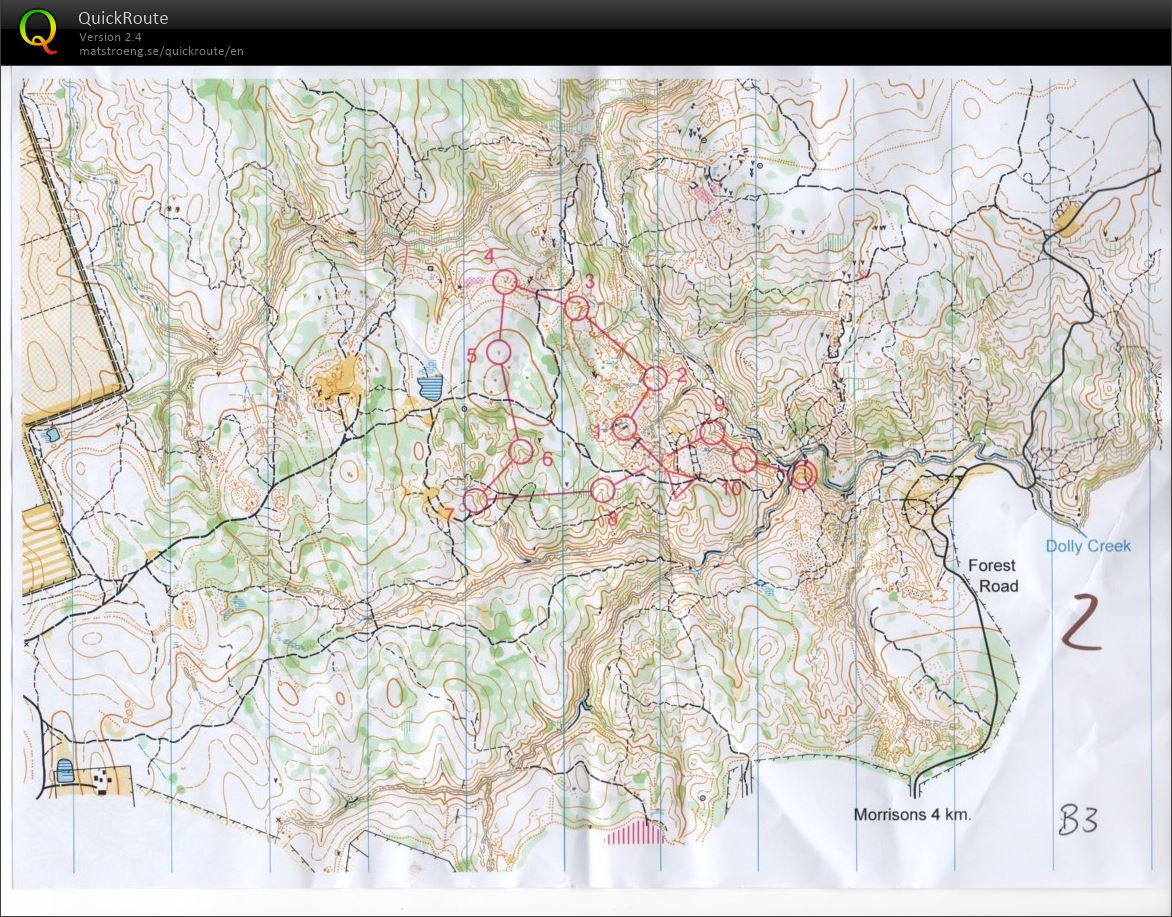Click the double-circle finish marker
The width and height of the screenshot is (1172, 917).
click(x=803, y=475)
